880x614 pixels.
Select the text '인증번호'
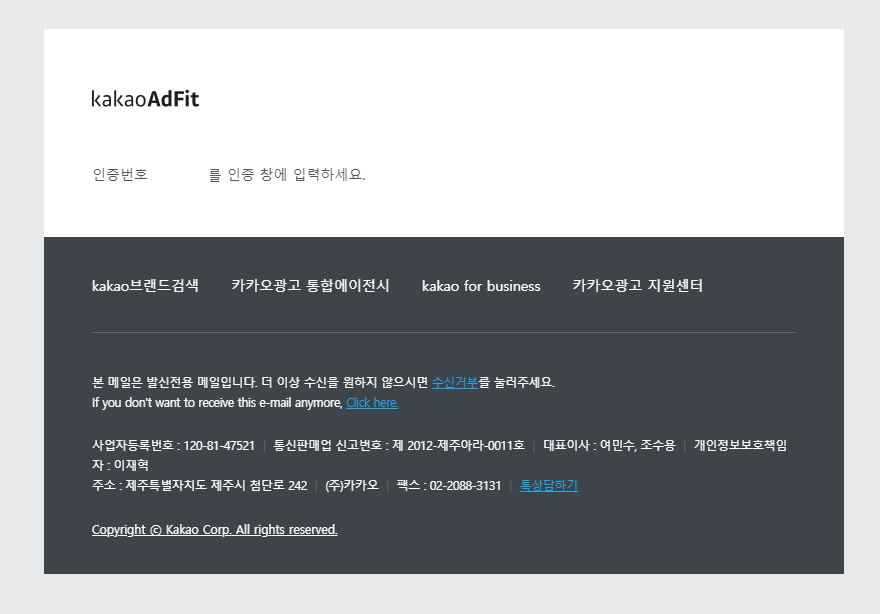[120, 175]
